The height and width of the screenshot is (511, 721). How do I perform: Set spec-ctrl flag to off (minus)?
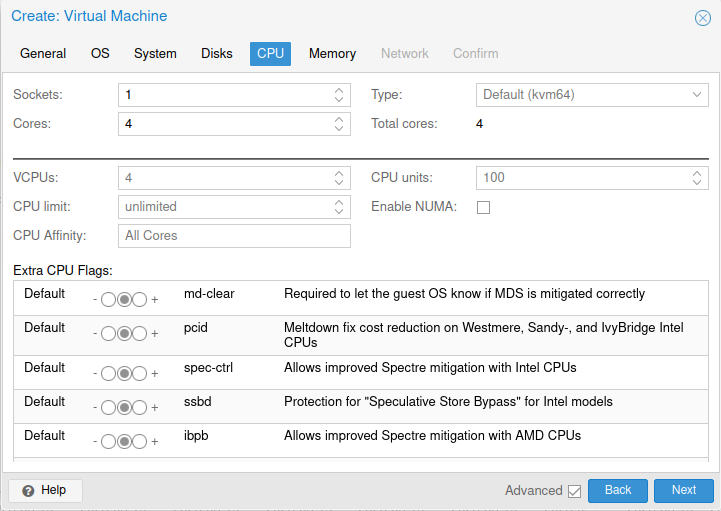(109, 374)
